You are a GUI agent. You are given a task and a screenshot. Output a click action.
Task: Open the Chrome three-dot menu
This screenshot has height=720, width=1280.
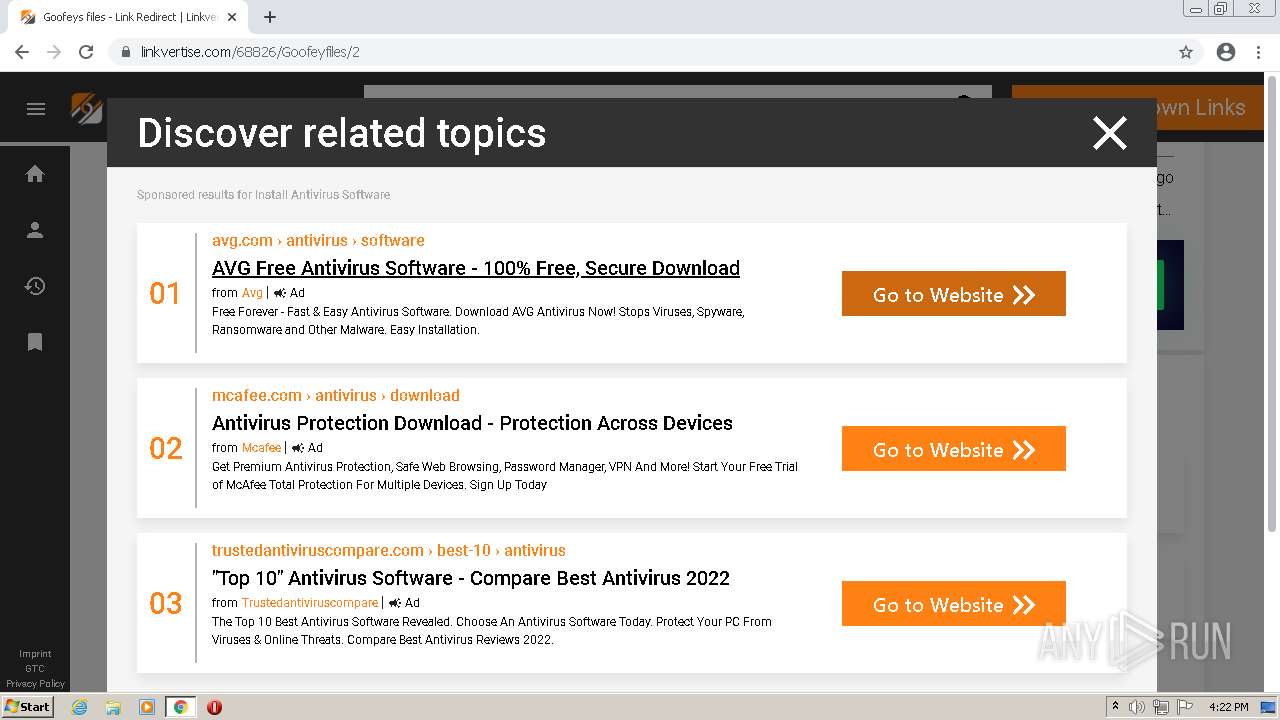click(x=1258, y=52)
